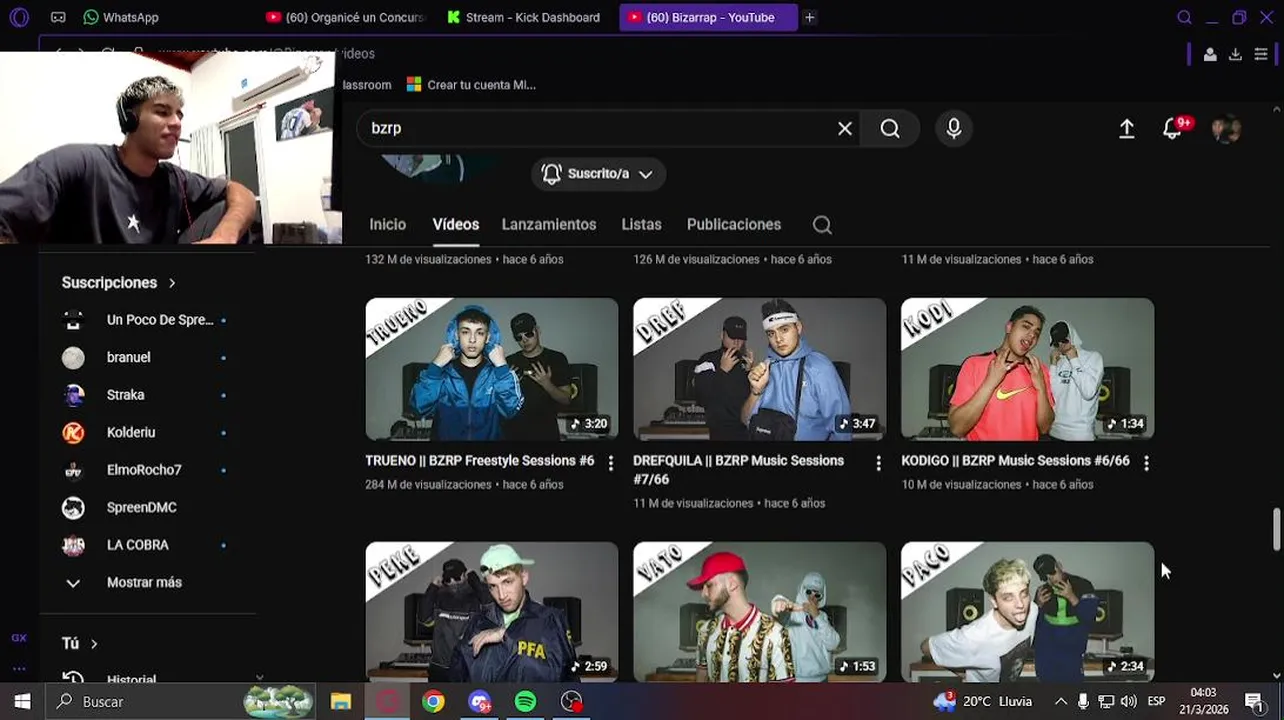
Task: Open the notifications bell
Action: pyautogui.click(x=1173, y=129)
